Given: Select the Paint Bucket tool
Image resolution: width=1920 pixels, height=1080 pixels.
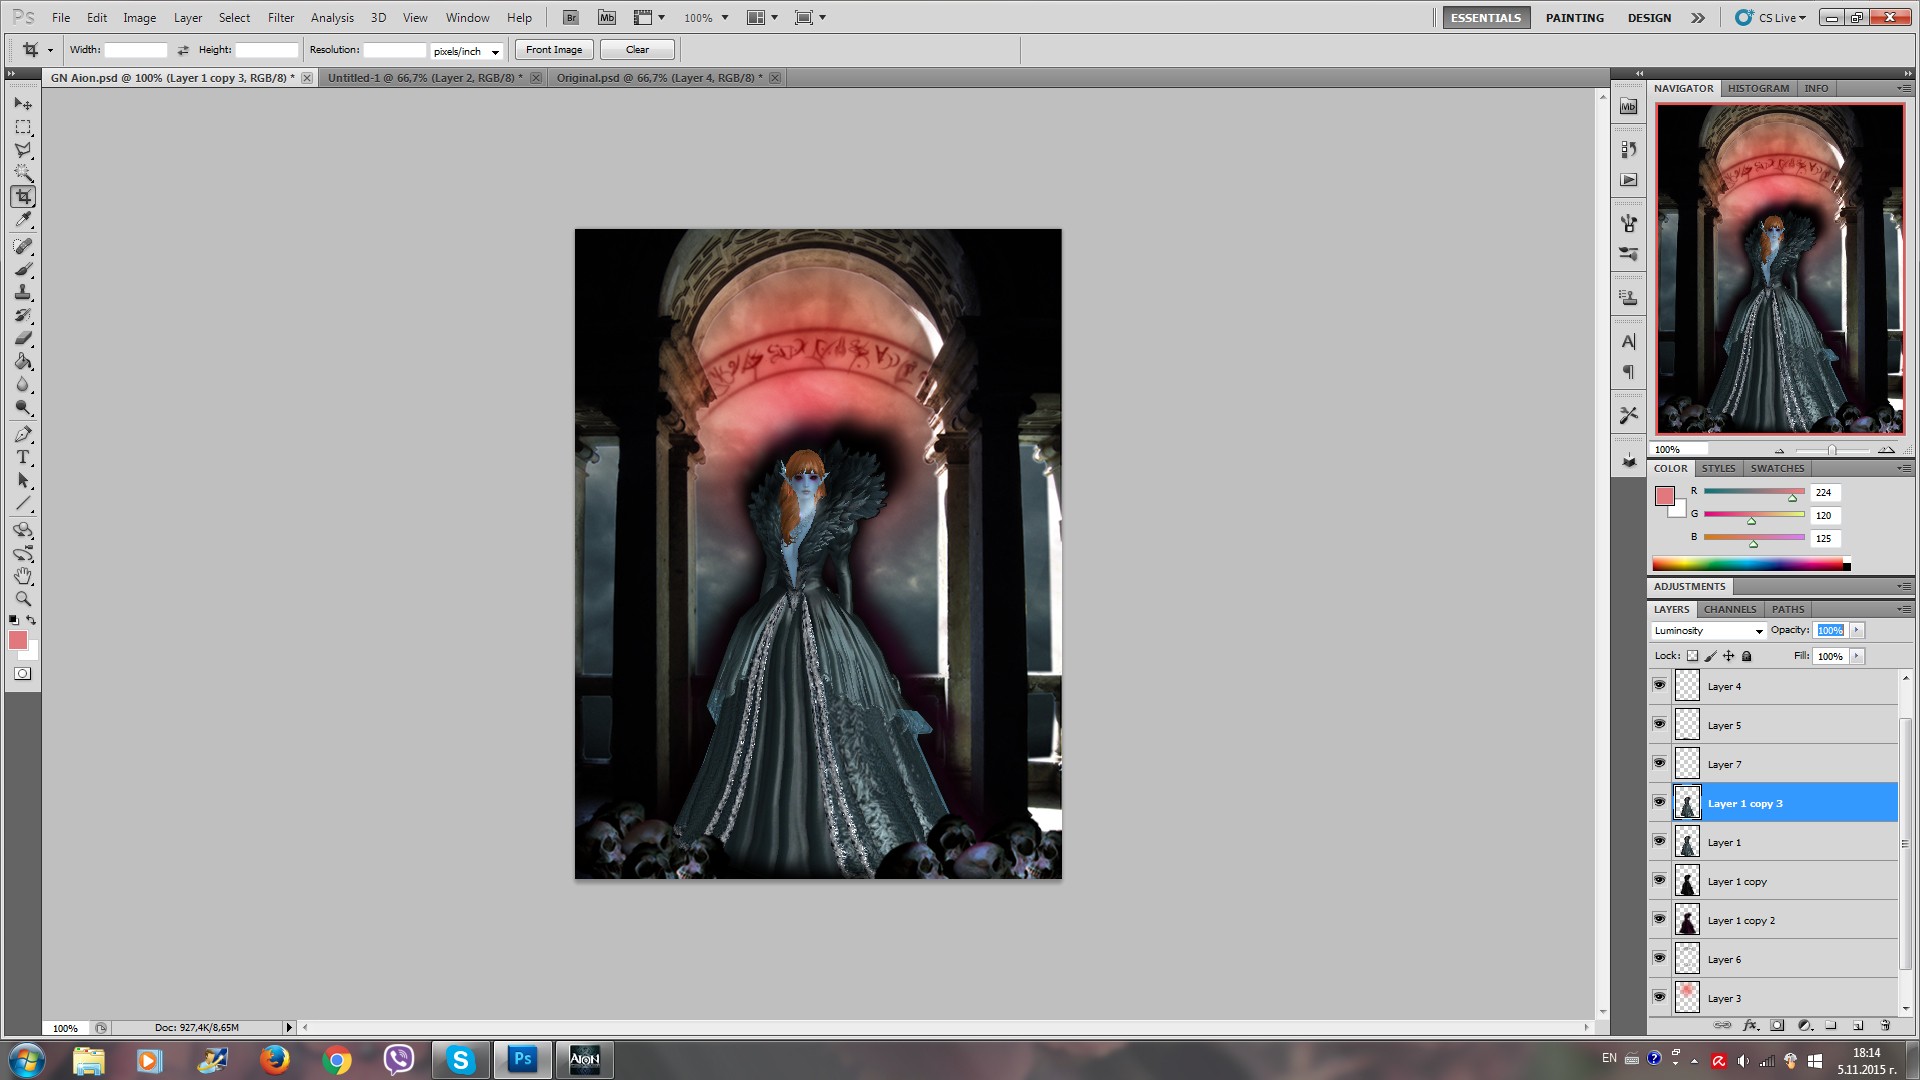Looking at the screenshot, I should click(23, 361).
